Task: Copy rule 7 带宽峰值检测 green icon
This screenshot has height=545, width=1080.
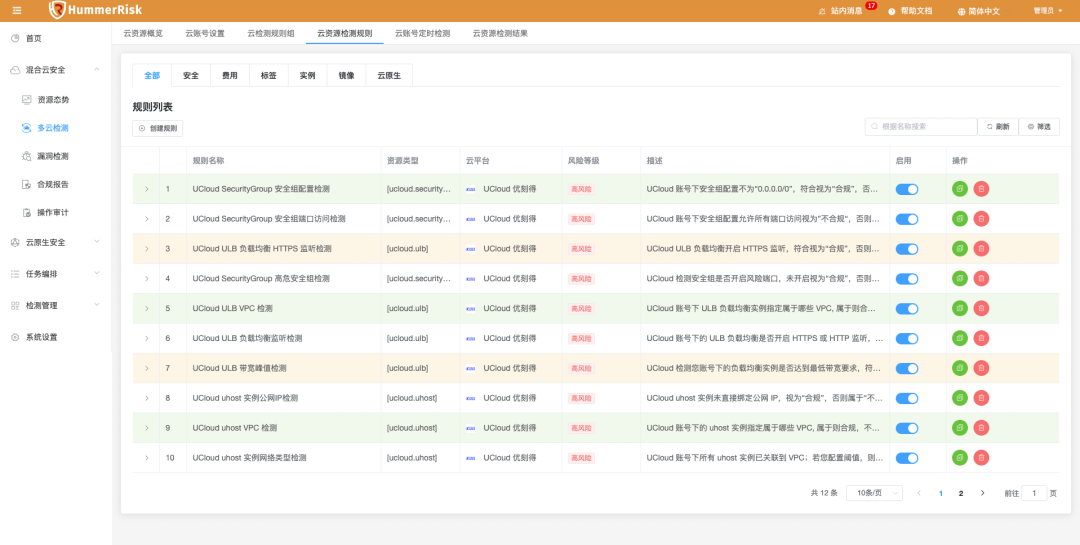Action: tap(959, 368)
